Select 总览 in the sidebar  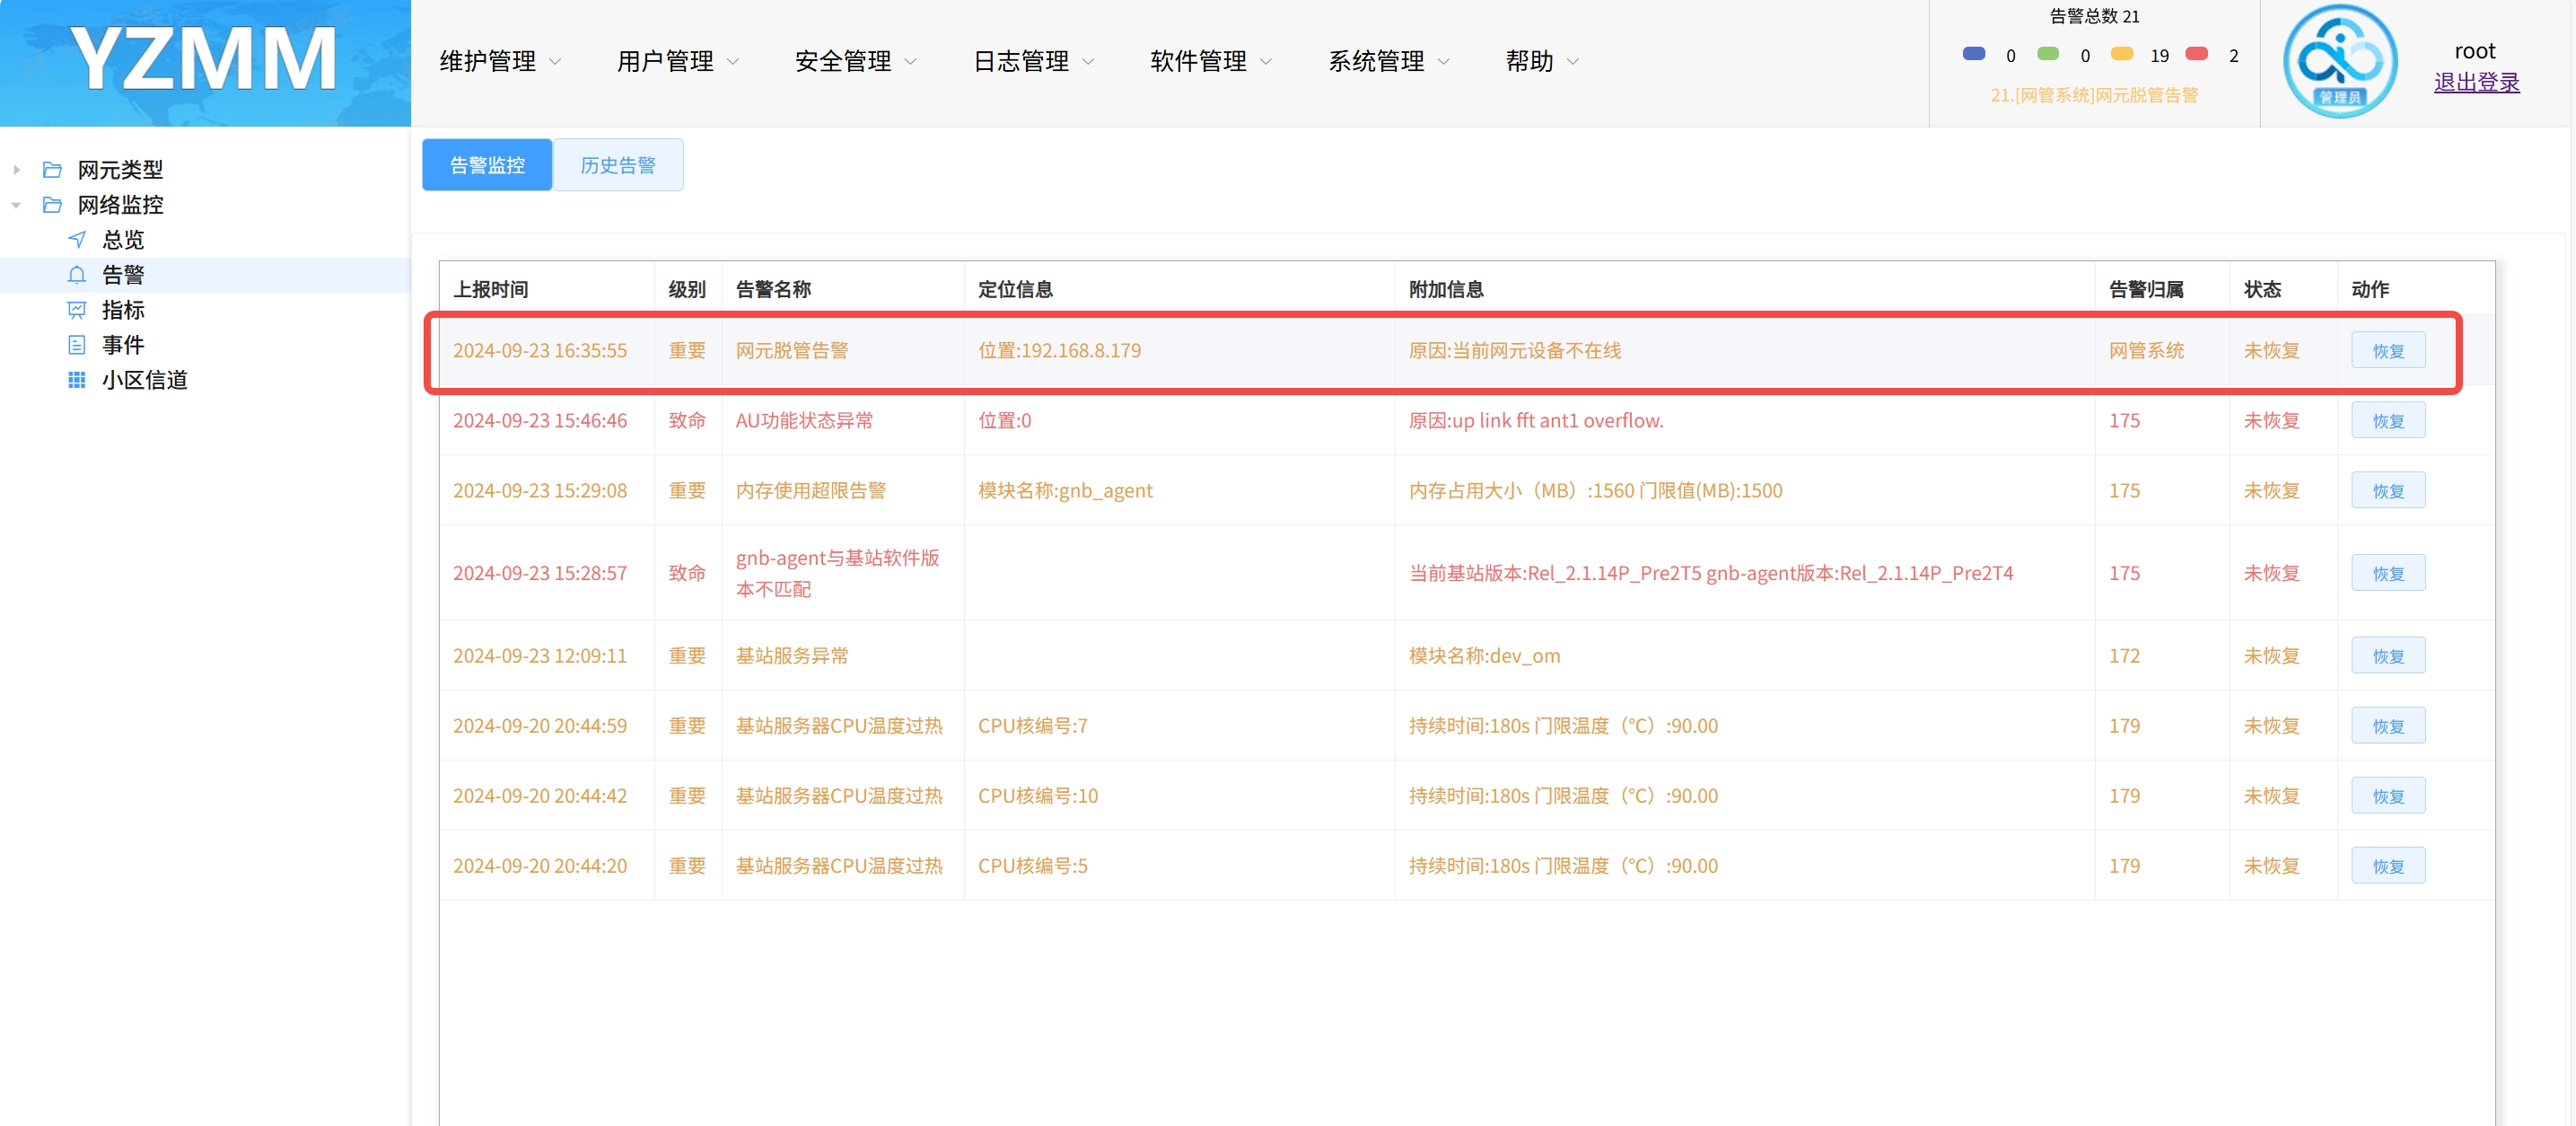click(123, 240)
